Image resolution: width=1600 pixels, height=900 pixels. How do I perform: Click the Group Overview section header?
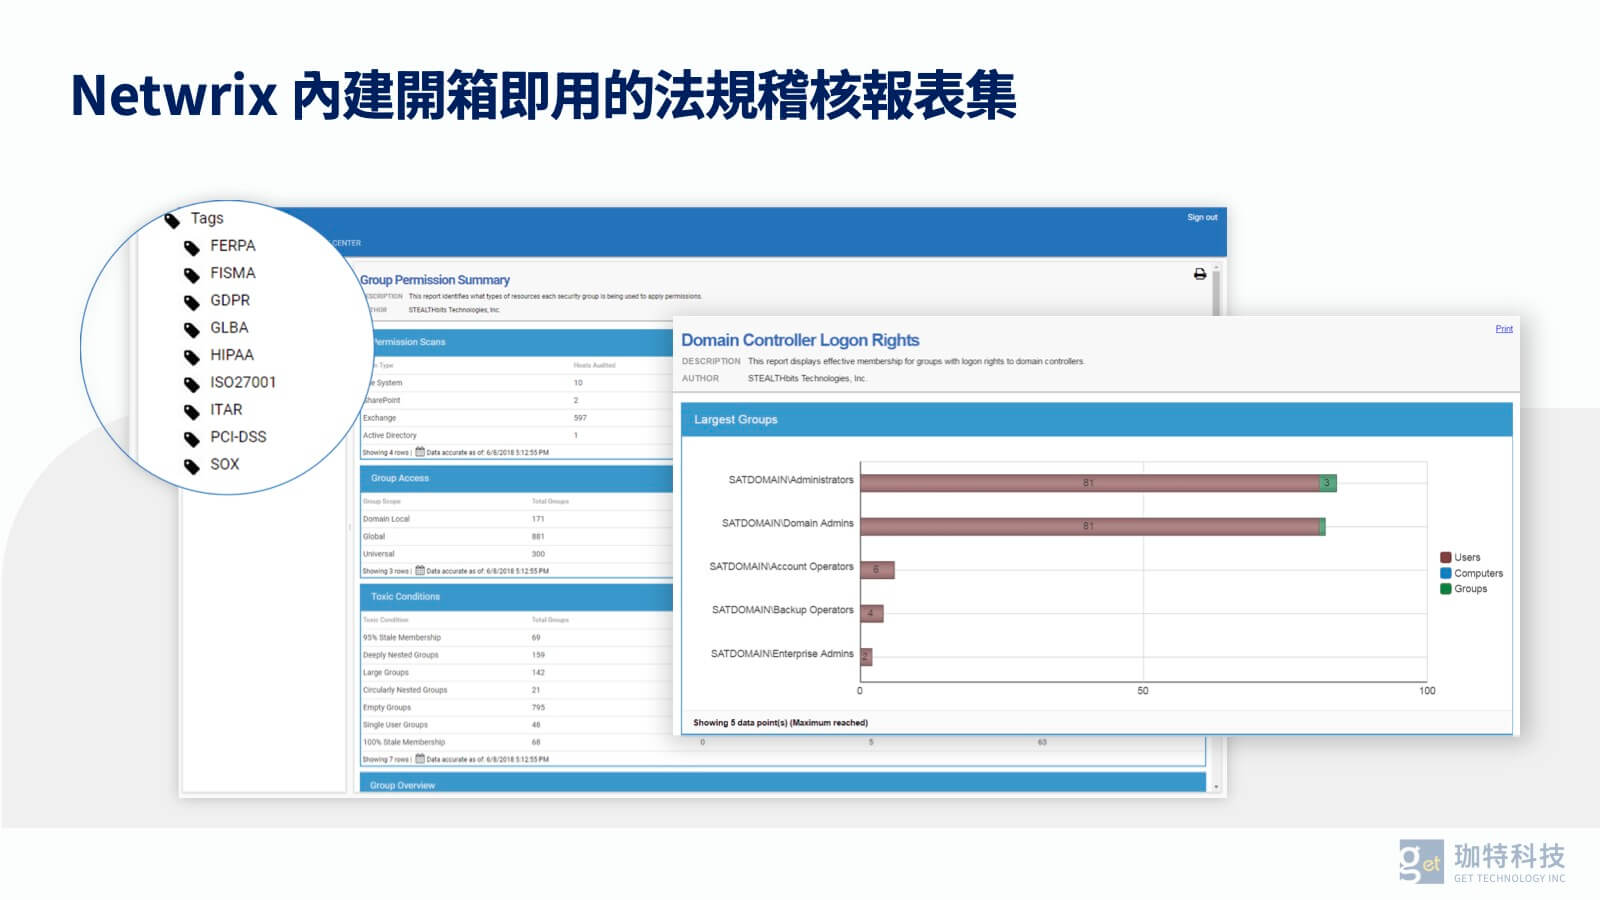783,784
